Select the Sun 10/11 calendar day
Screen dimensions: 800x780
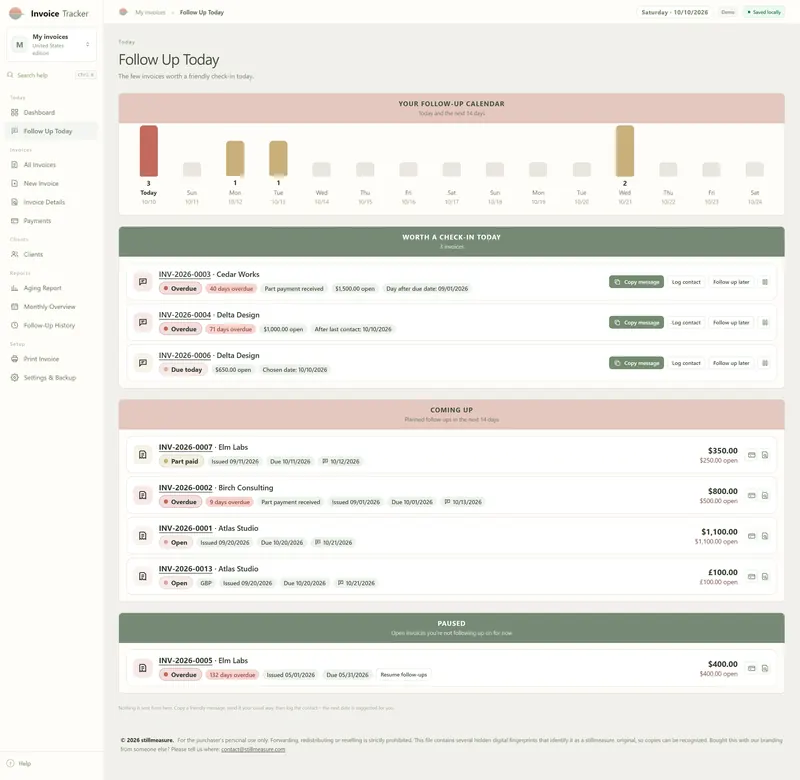pos(192,169)
